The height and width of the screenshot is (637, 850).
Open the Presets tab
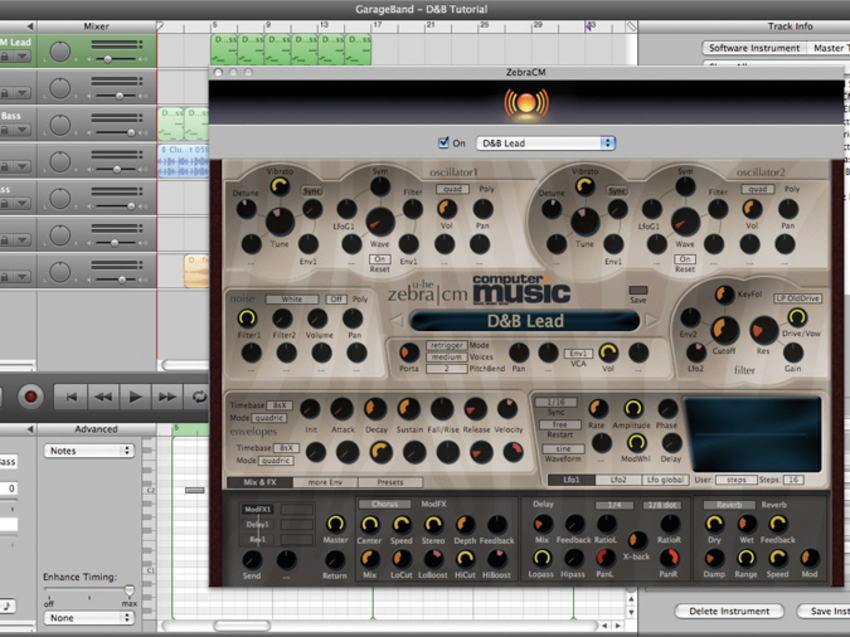point(390,482)
